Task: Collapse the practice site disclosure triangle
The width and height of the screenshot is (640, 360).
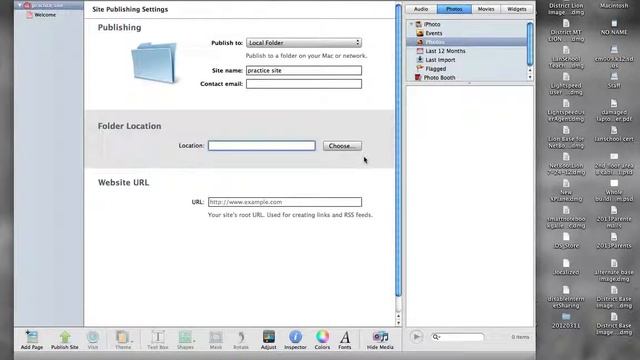Action: pos(19,5)
